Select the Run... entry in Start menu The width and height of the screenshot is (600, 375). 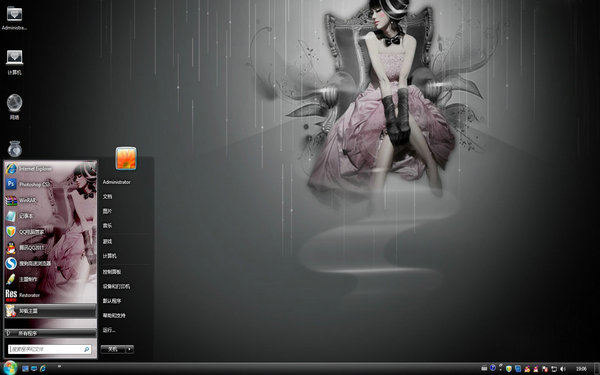point(109,330)
